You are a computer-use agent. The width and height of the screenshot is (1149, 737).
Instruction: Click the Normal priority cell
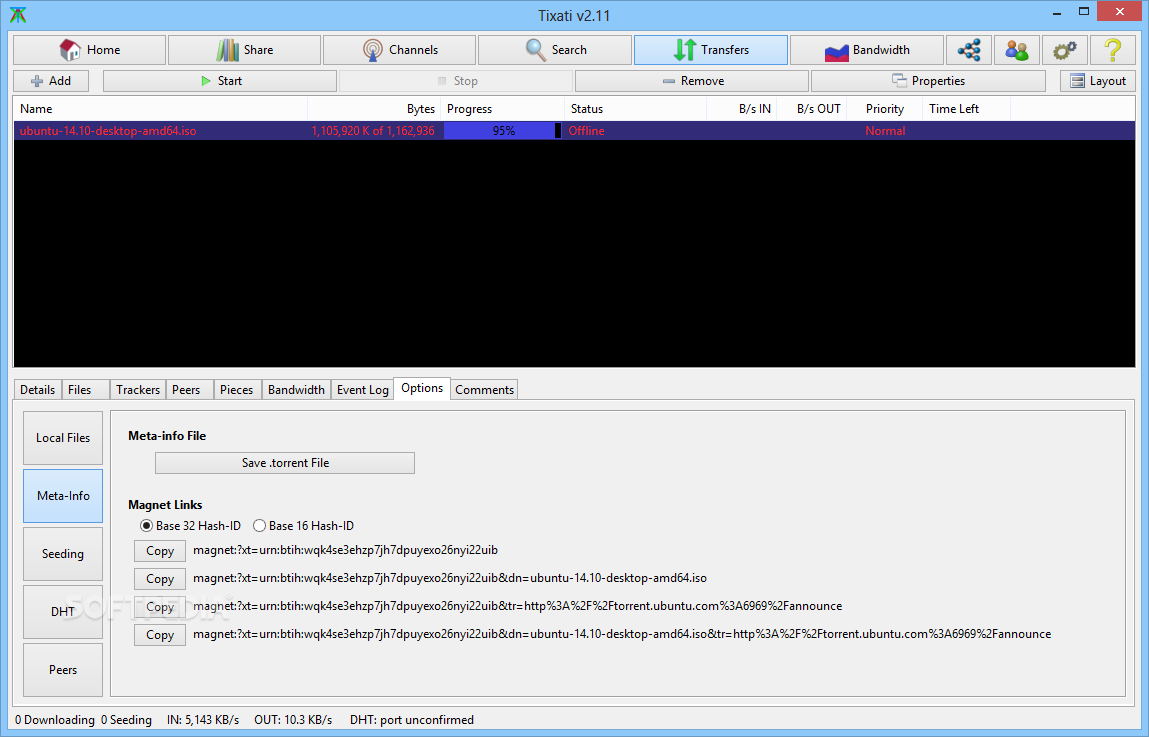click(x=884, y=130)
